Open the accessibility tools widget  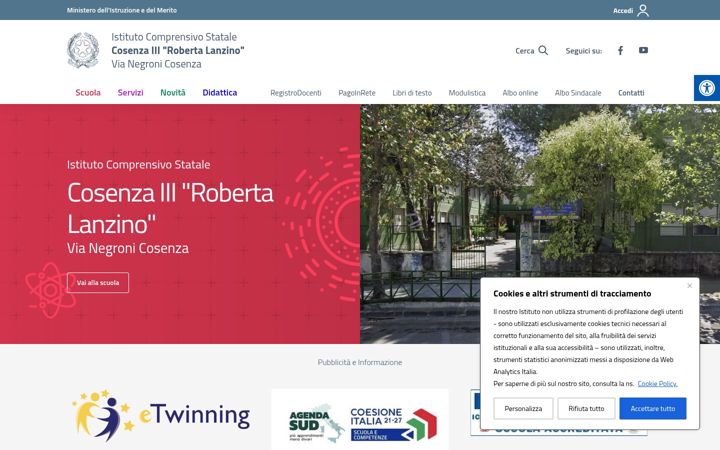point(707,88)
